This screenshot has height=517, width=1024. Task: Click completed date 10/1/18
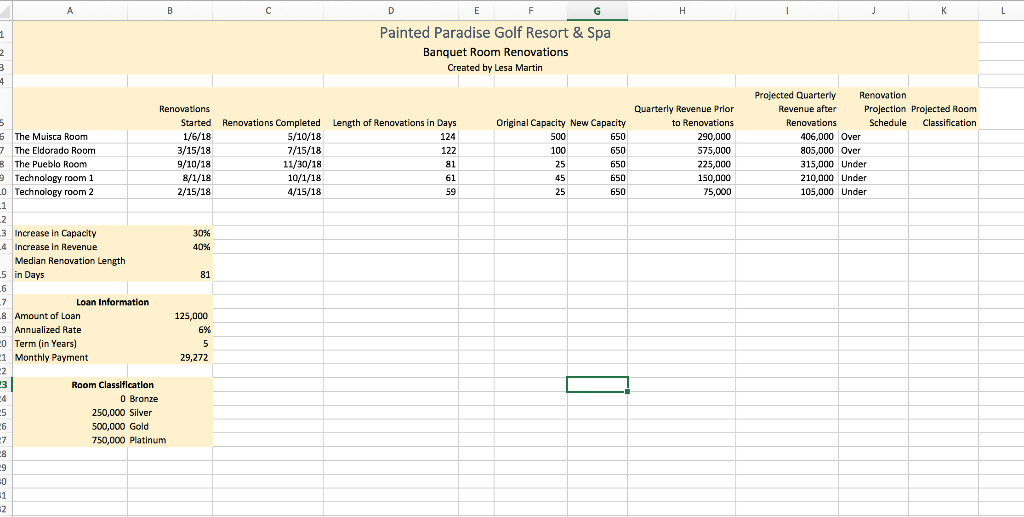(268, 178)
